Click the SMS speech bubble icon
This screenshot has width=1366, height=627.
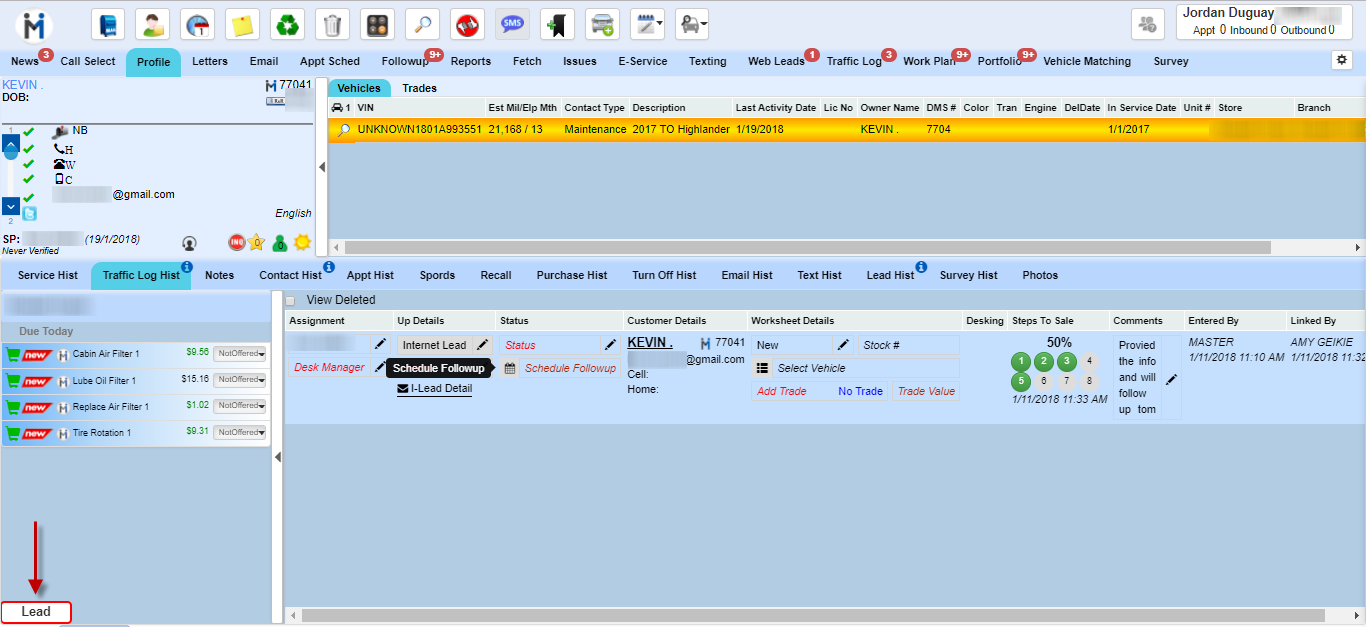512,25
